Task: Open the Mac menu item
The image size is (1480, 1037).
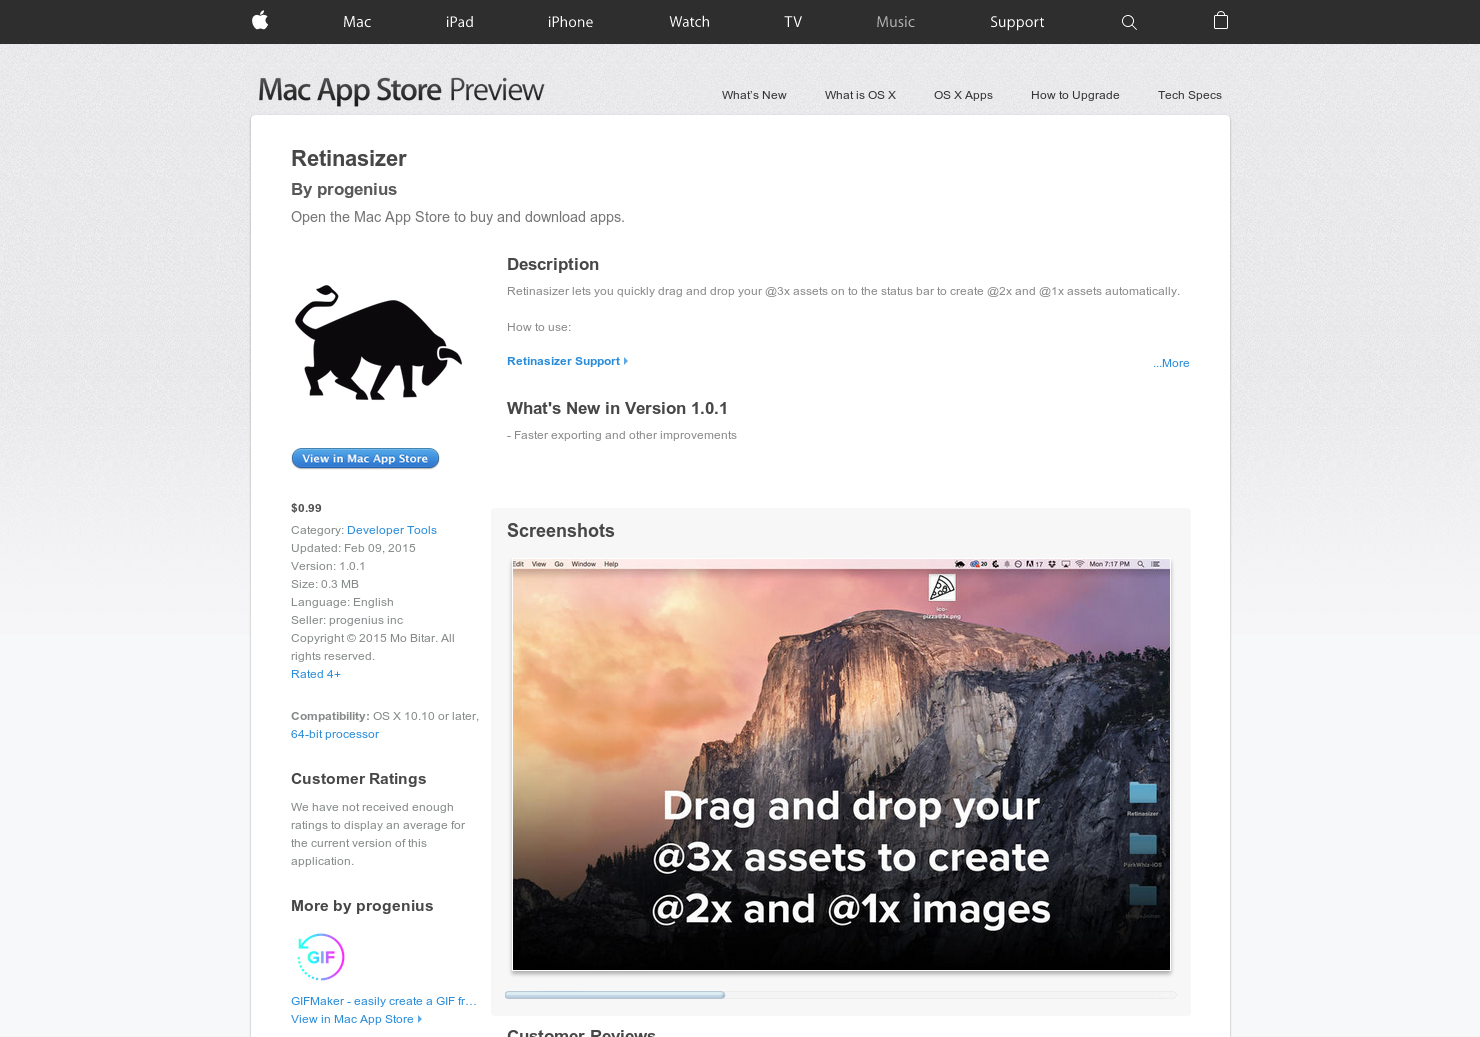Action: (357, 22)
